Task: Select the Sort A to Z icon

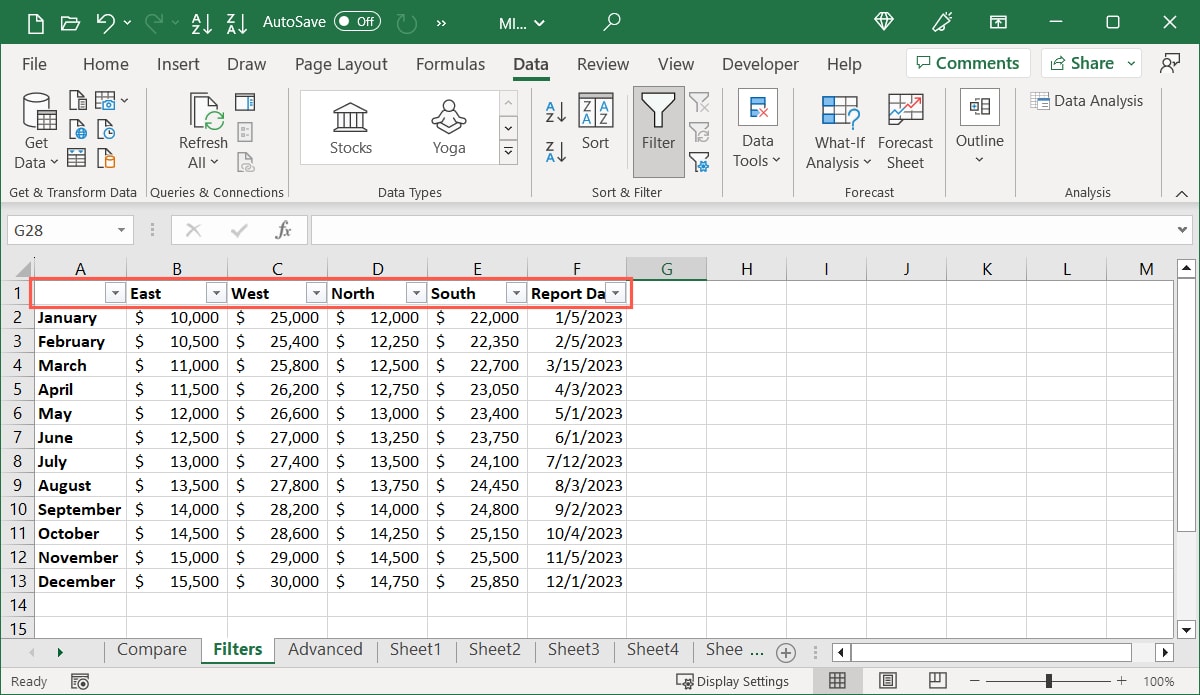Action: pos(554,113)
